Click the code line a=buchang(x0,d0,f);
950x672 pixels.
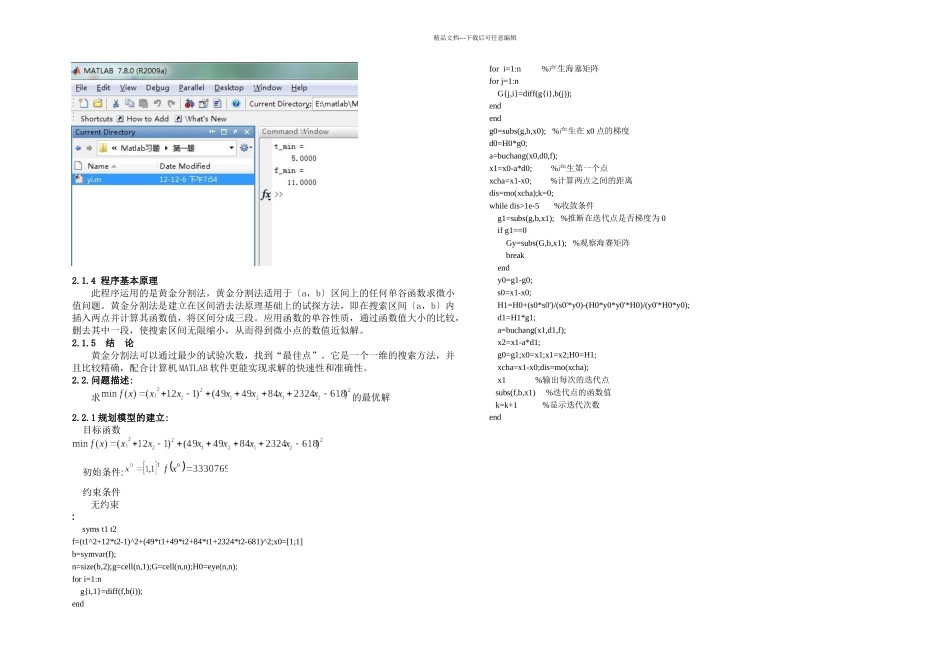point(523,156)
